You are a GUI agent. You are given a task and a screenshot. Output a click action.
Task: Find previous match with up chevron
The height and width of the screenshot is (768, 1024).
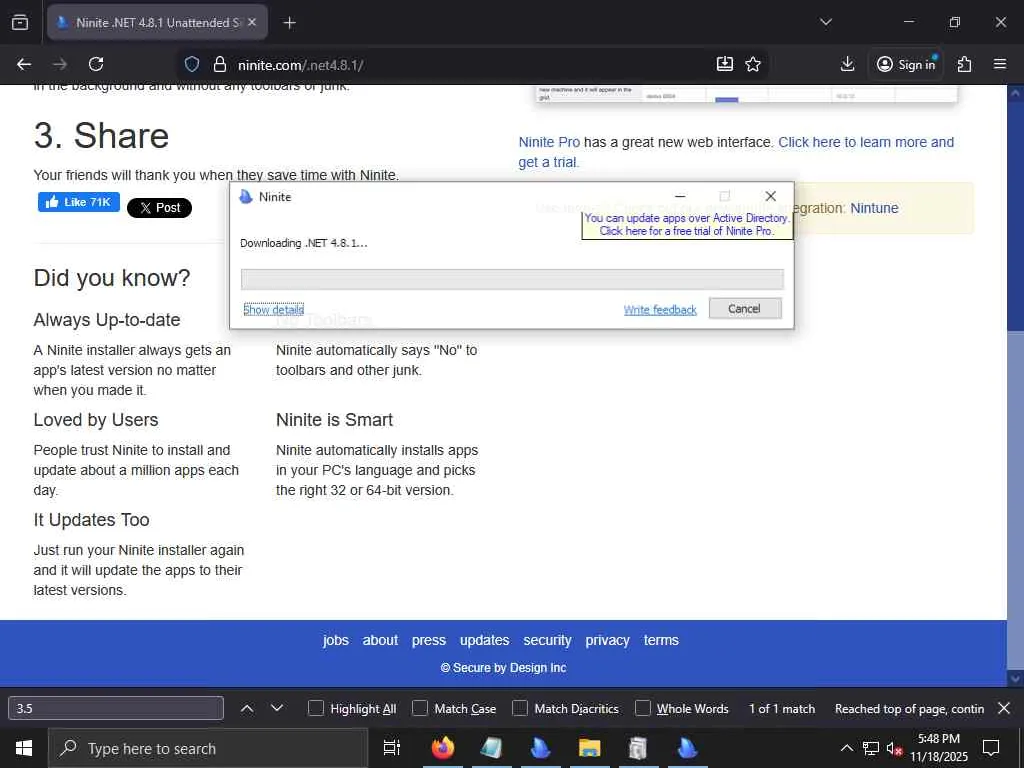click(247, 709)
